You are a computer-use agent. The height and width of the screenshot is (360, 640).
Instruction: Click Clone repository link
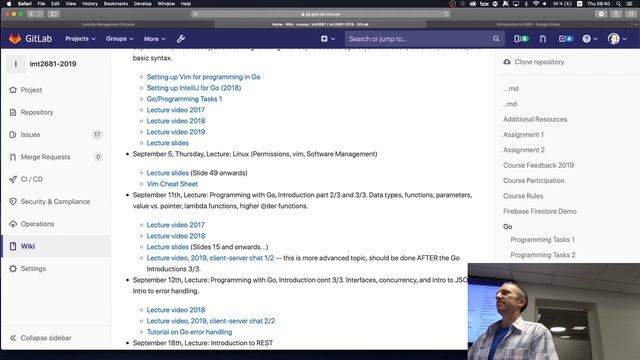(x=539, y=62)
